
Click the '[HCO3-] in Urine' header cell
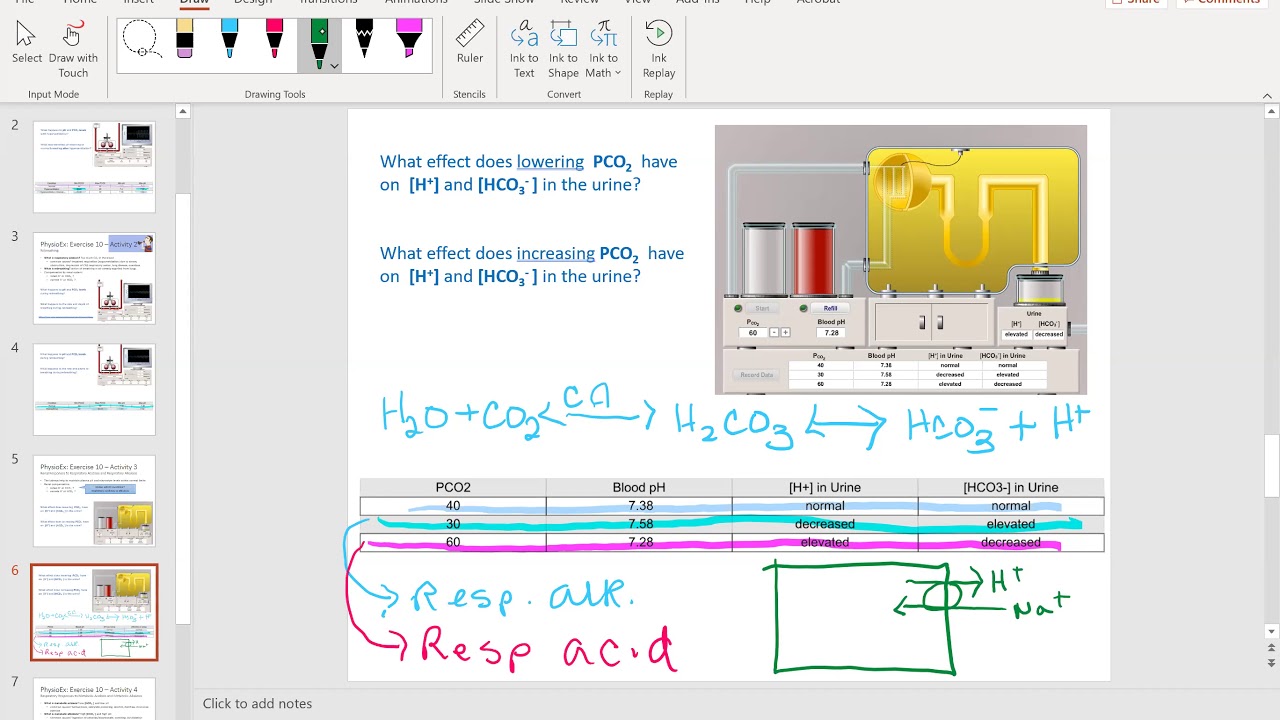pos(1011,488)
